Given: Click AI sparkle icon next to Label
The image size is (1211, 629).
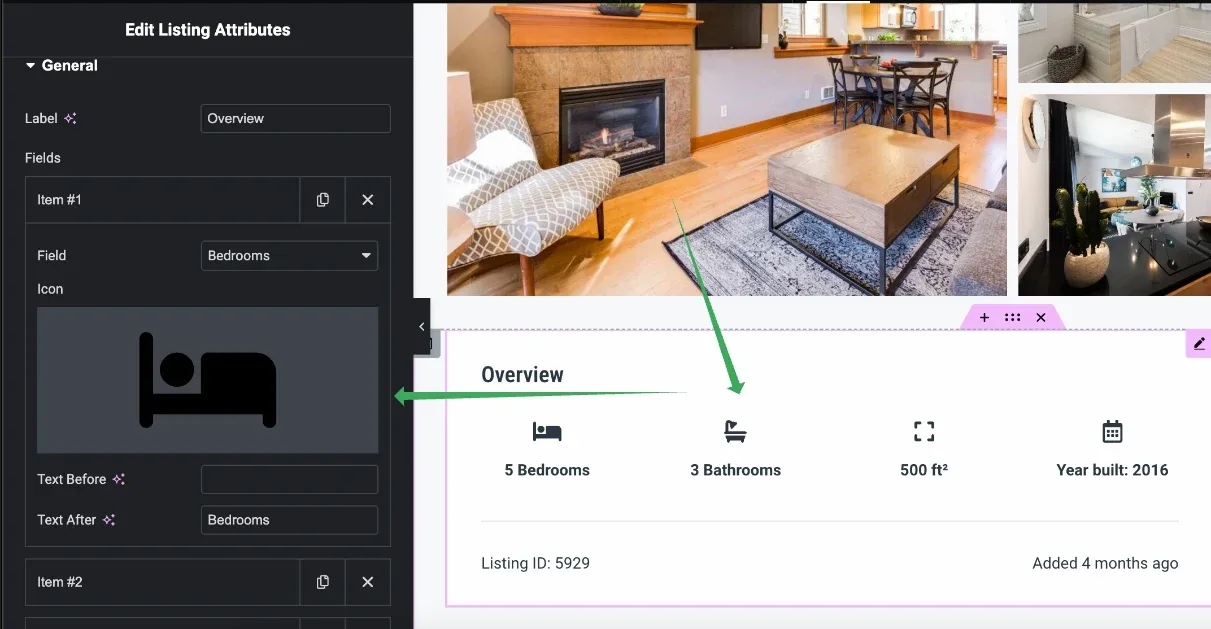Looking at the screenshot, I should pyautogui.click(x=70, y=118).
